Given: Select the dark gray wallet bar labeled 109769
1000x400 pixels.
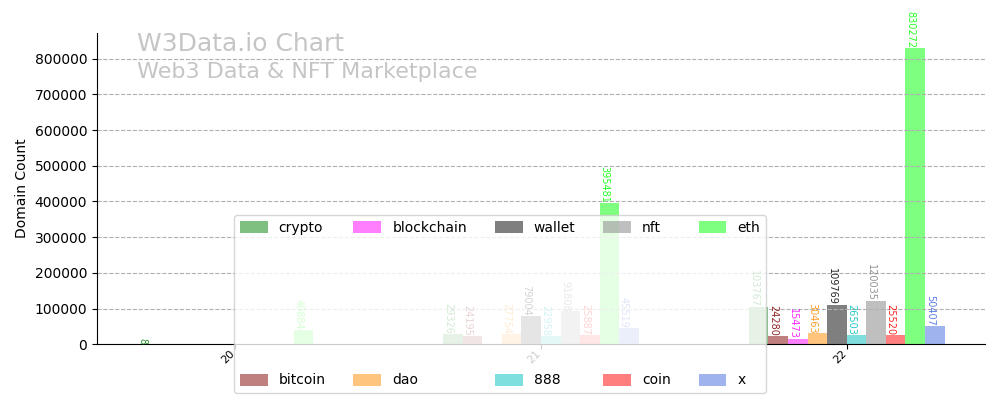Looking at the screenshot, I should 837,325.
